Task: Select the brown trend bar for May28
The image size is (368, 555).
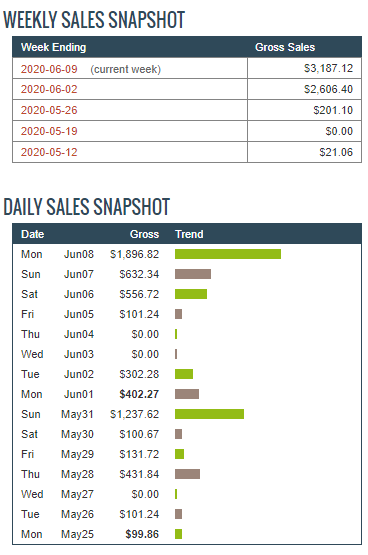Action: [187, 474]
